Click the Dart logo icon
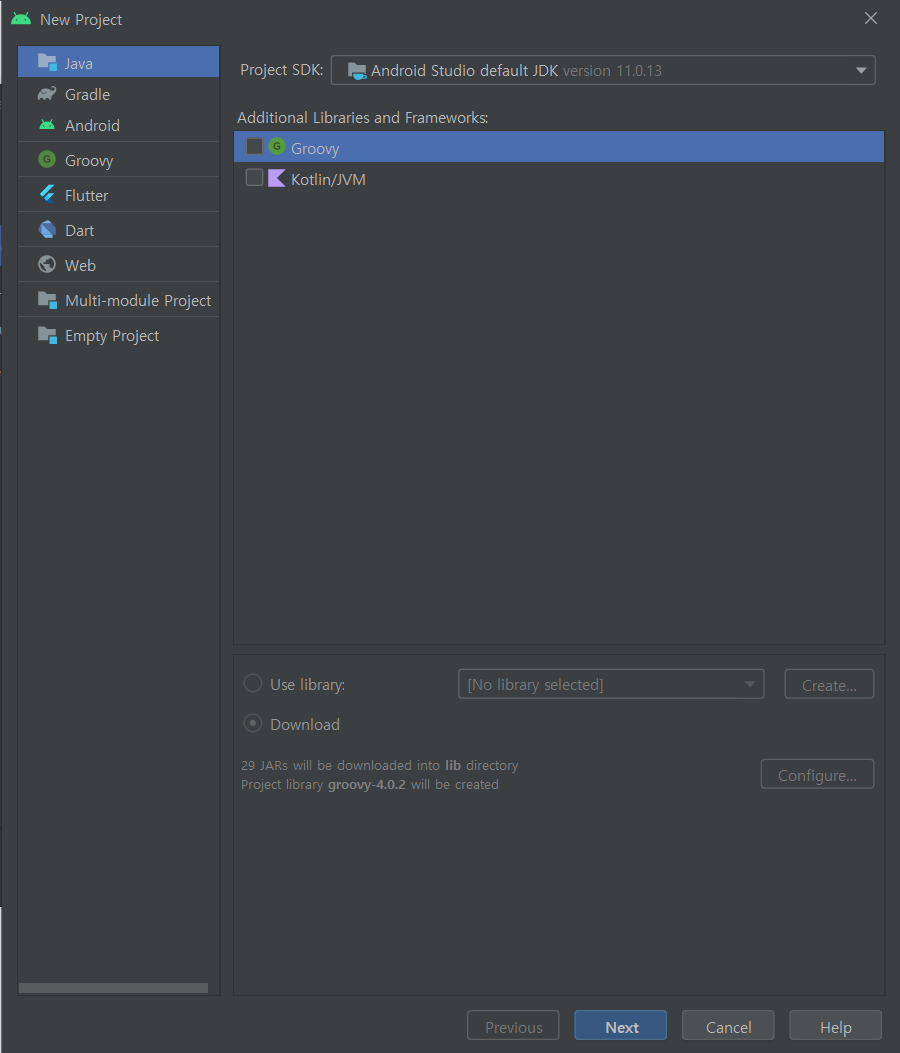 (47, 229)
